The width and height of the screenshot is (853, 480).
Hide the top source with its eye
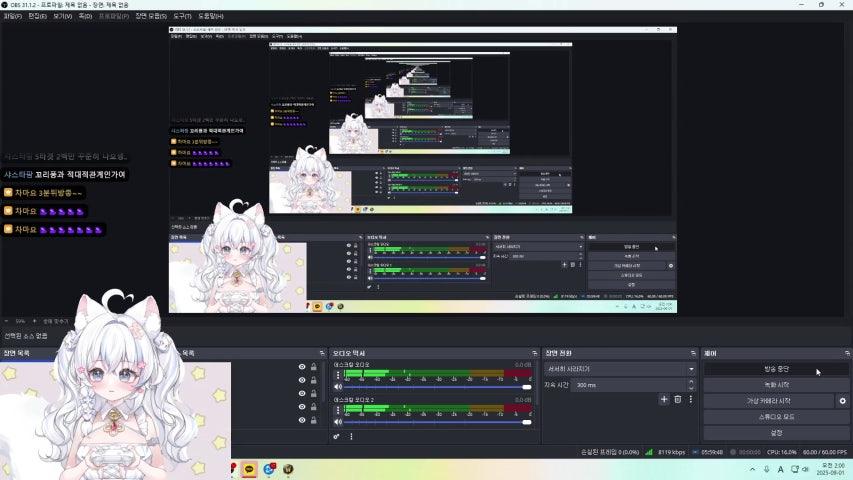[302, 367]
